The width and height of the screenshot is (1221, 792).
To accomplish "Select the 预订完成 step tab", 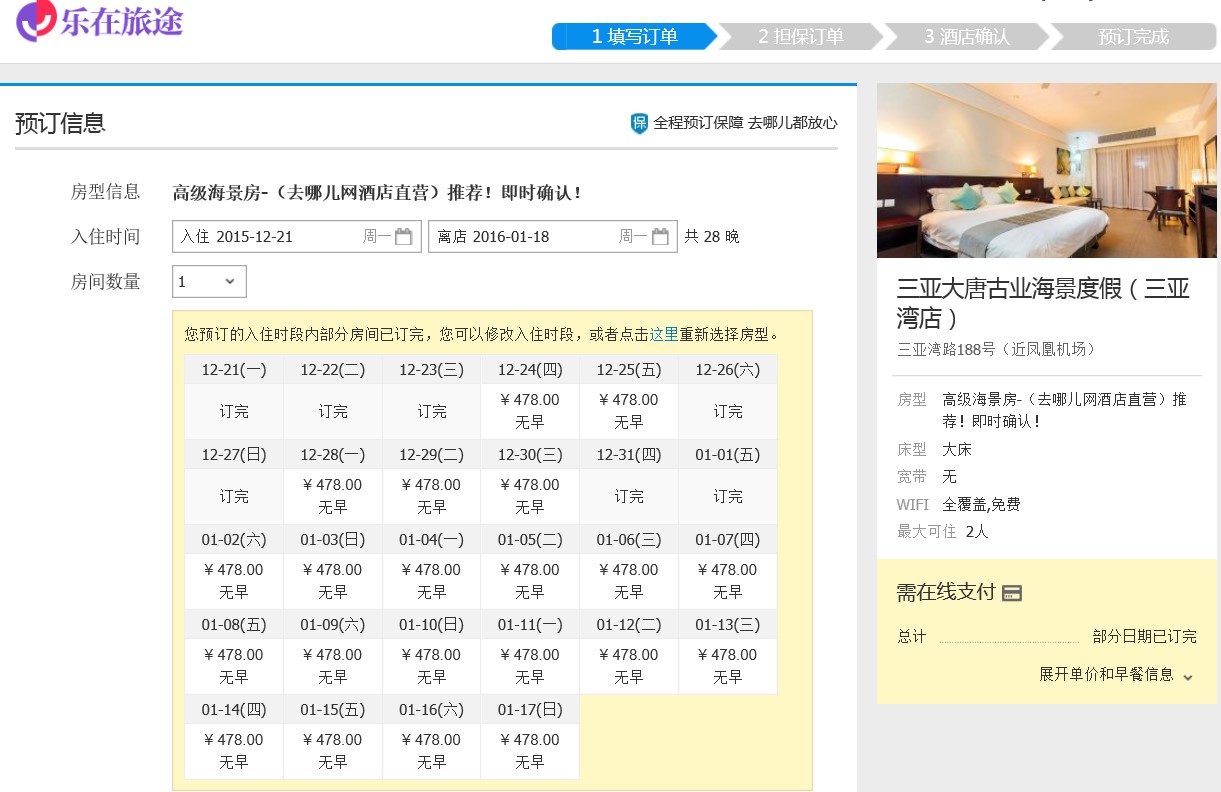I will coord(1132,37).
